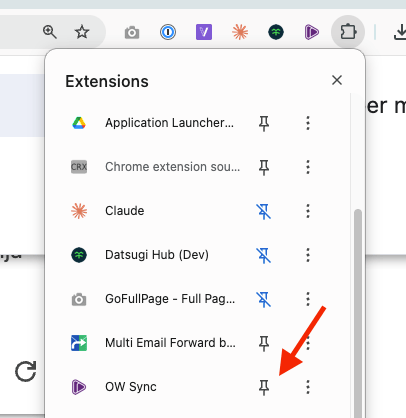Open GoFullPage camera icon in toolbar
Viewport: 406px width, 418px height.
coord(132,33)
